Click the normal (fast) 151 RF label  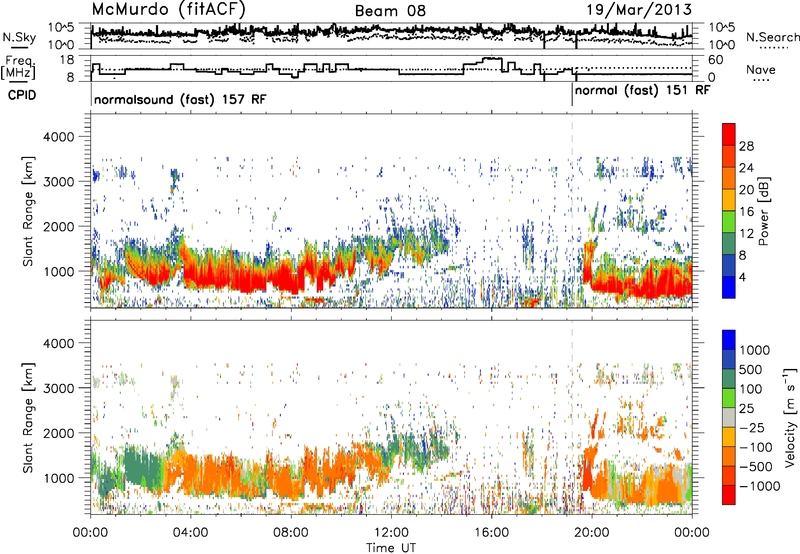[642, 90]
